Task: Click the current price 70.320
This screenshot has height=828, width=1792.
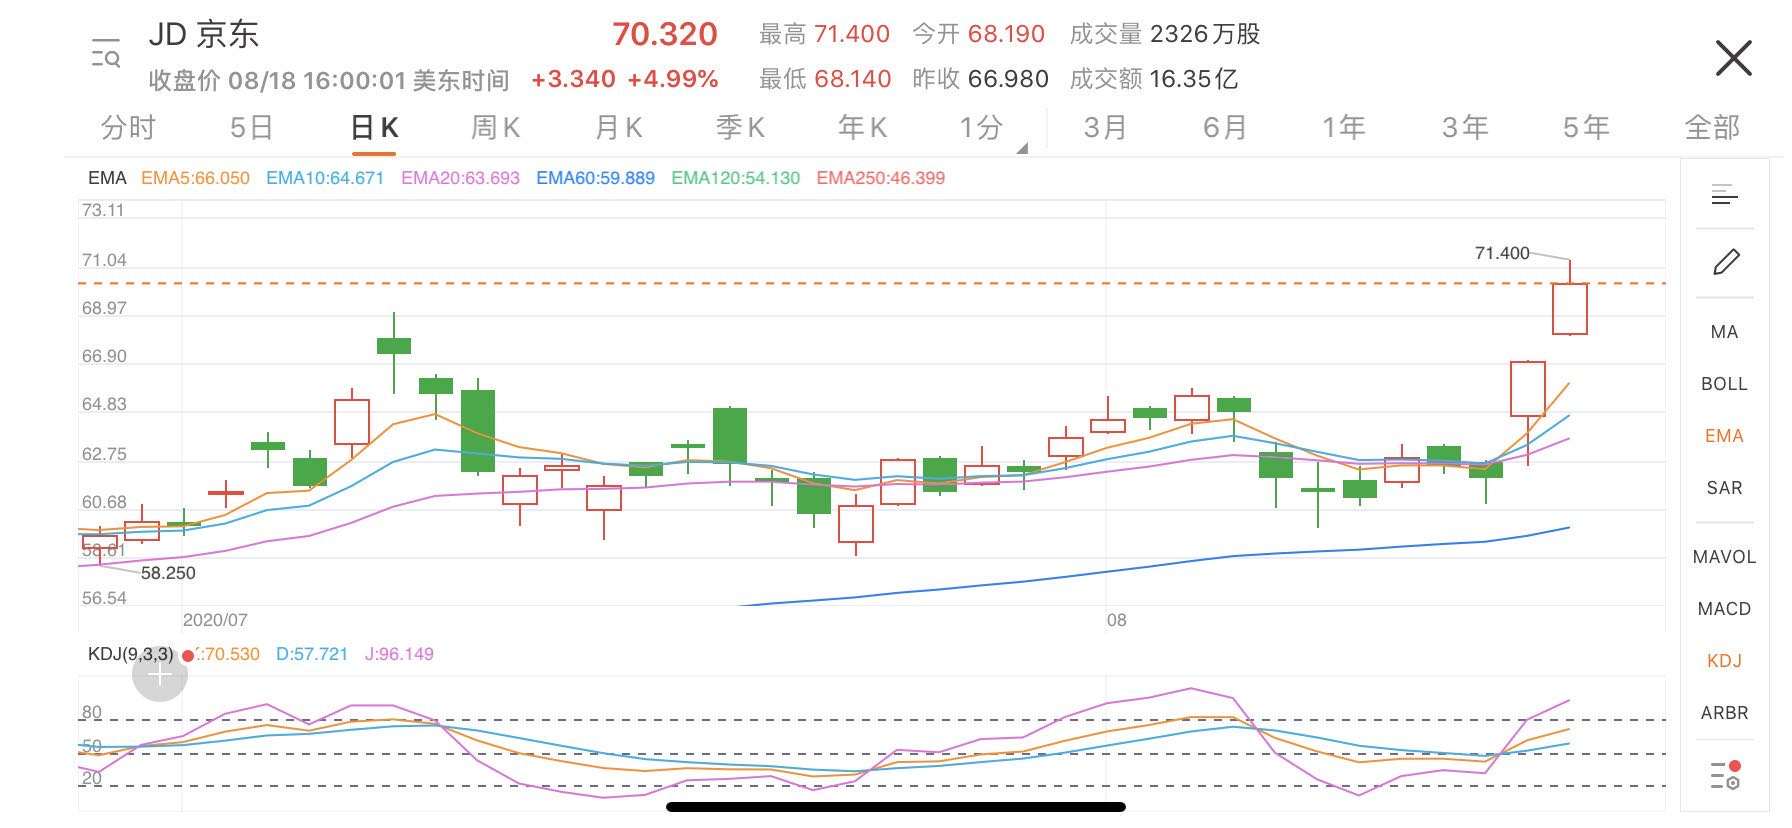Action: (x=665, y=34)
